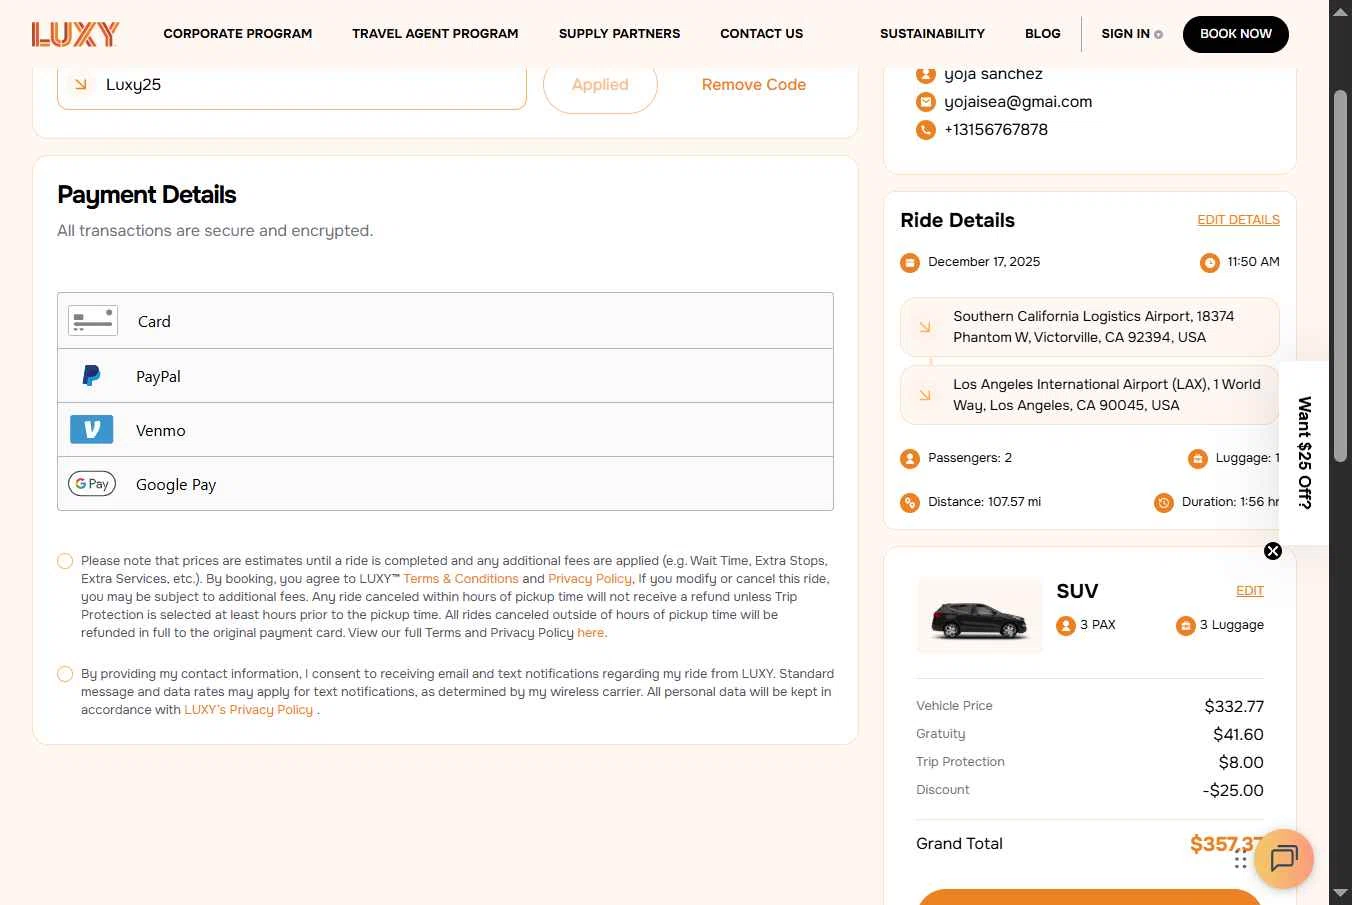Open Contact Us page

[762, 34]
